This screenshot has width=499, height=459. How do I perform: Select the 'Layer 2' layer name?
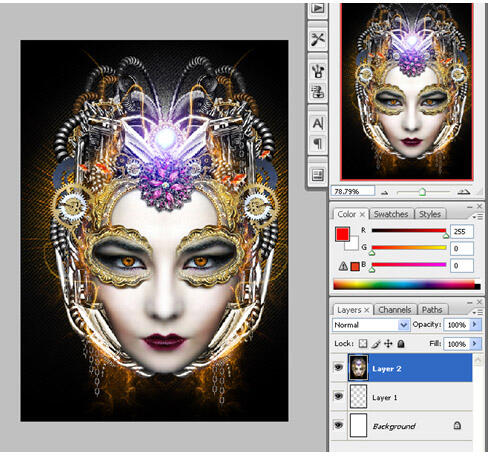coord(386,368)
